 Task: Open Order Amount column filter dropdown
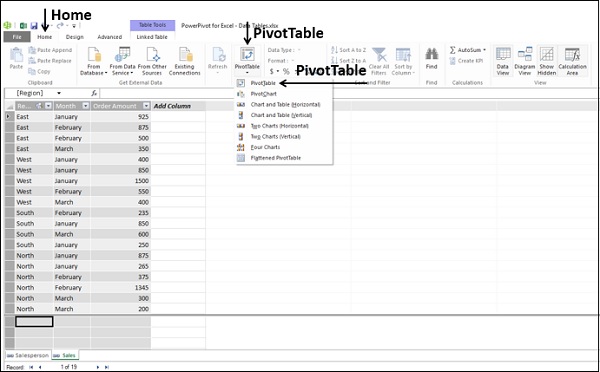click(146, 106)
